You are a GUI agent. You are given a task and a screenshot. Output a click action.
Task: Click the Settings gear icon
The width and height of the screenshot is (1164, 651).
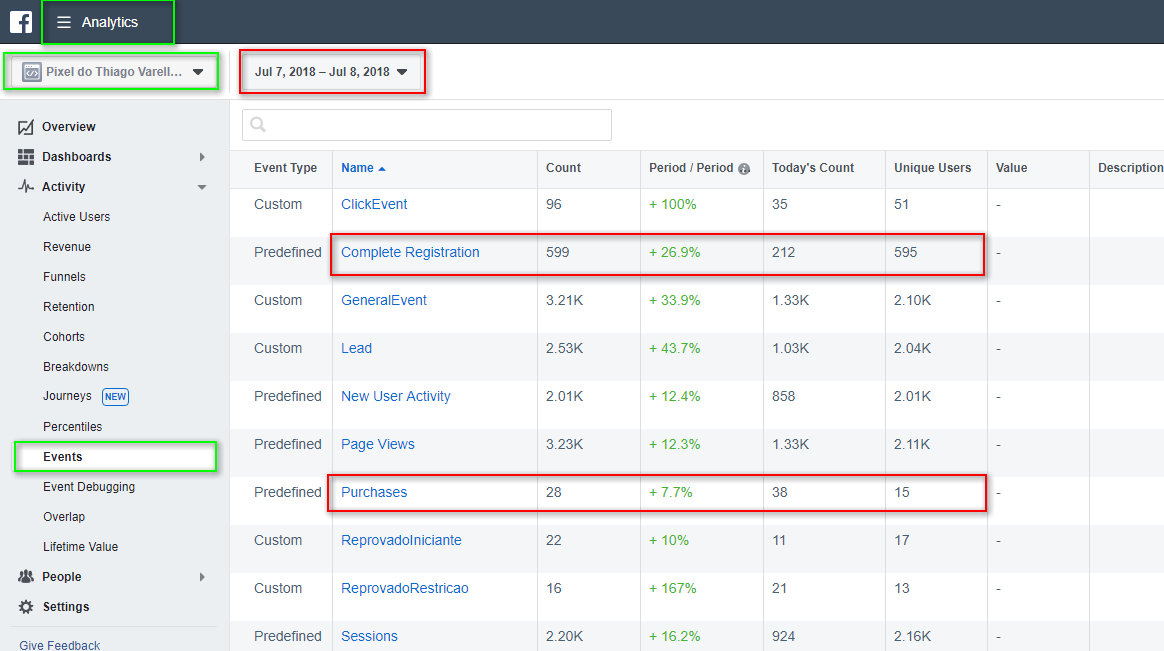point(26,607)
